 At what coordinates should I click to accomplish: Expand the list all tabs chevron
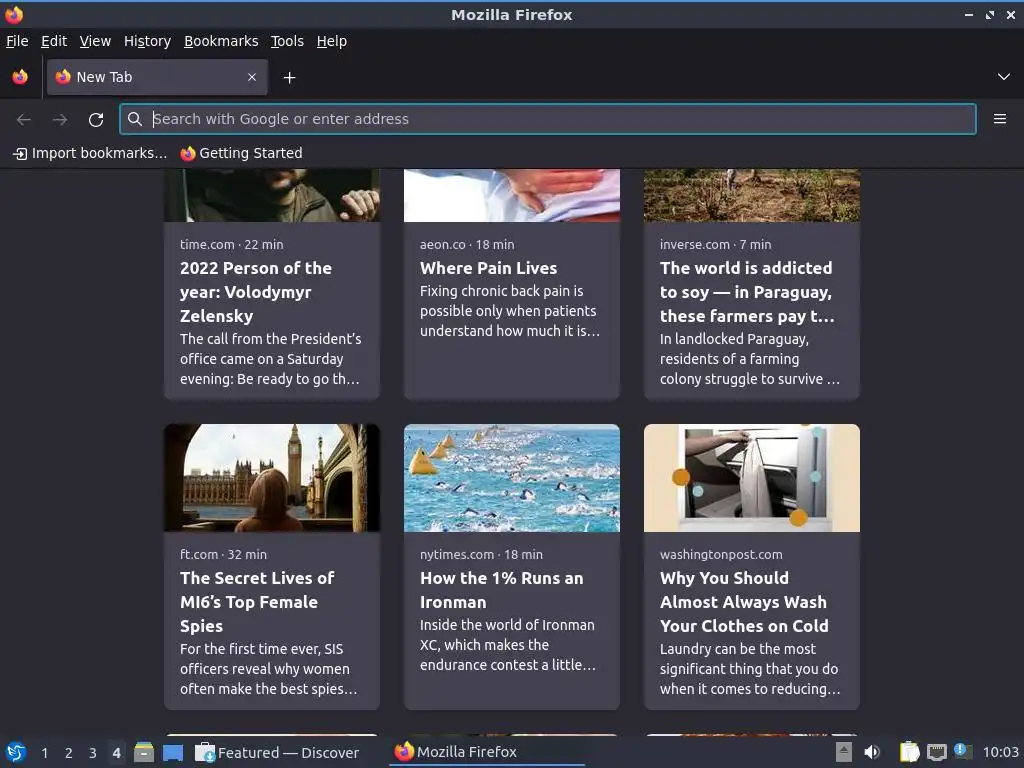[x=1004, y=77]
